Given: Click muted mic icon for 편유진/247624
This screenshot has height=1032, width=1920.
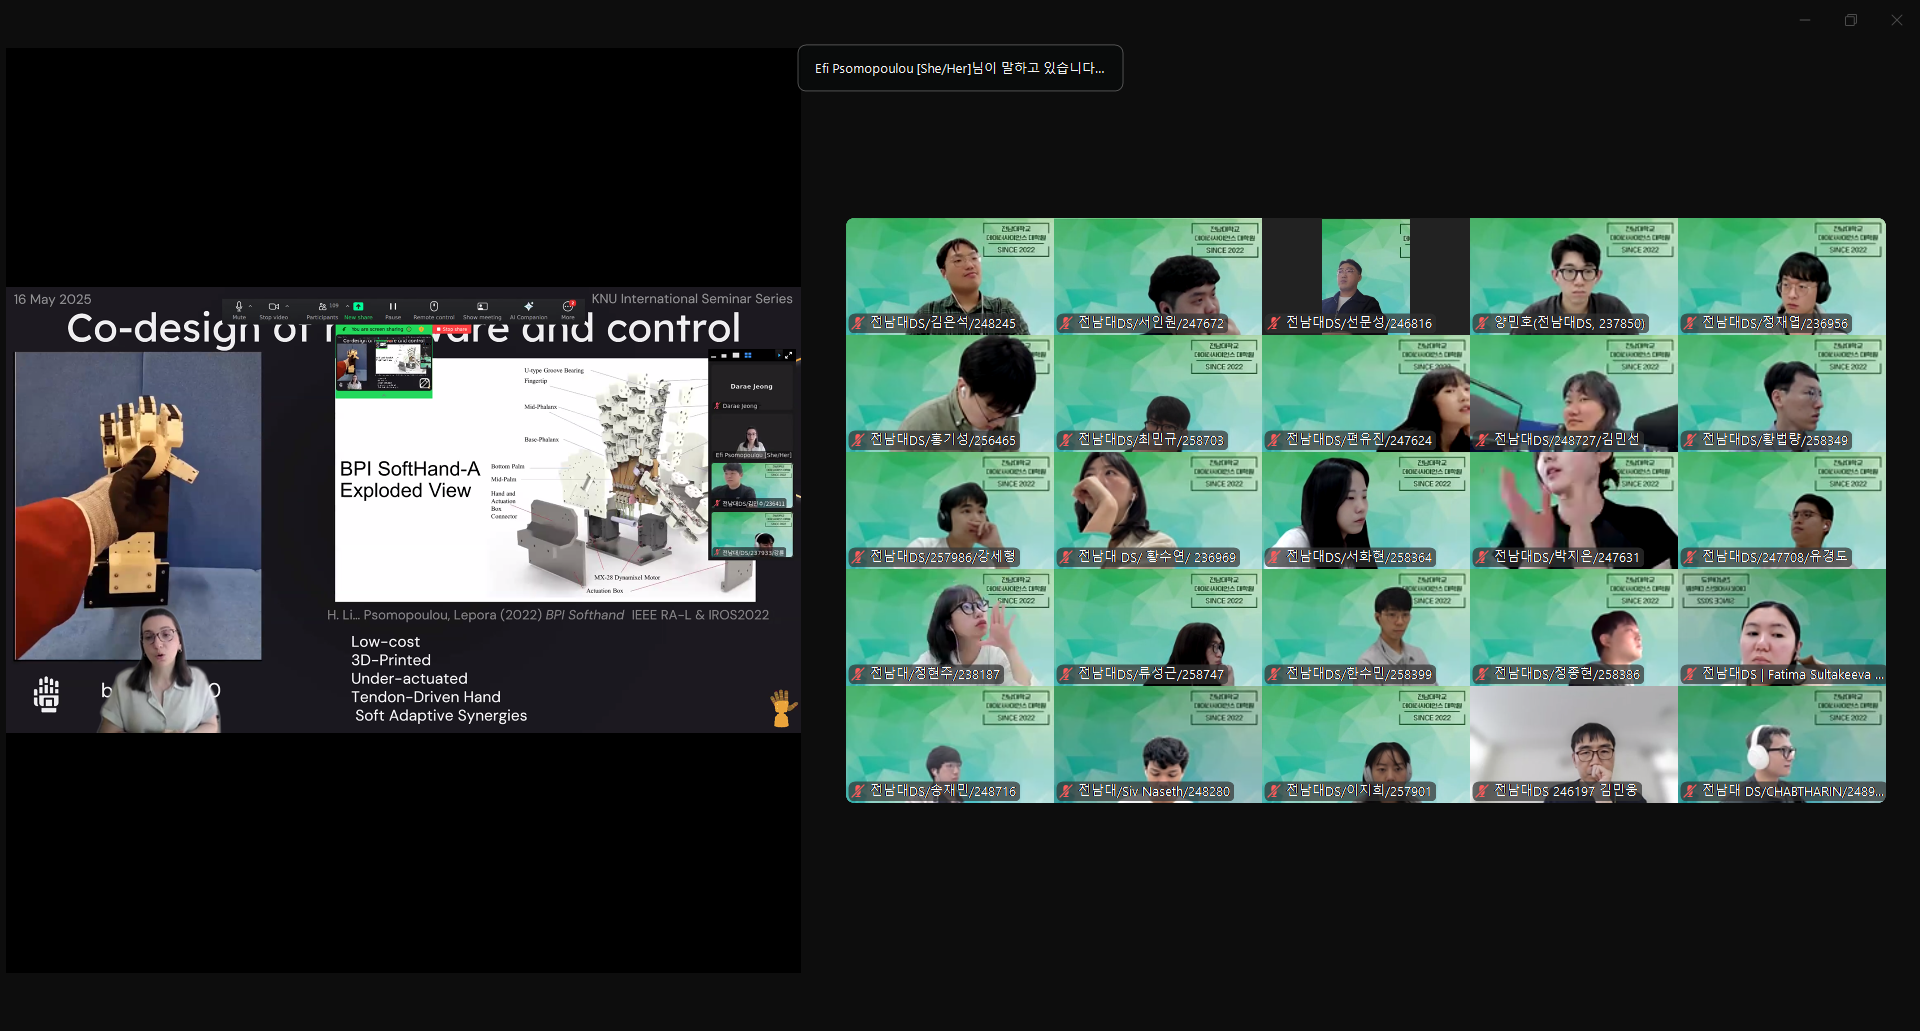Looking at the screenshot, I should (1274, 440).
